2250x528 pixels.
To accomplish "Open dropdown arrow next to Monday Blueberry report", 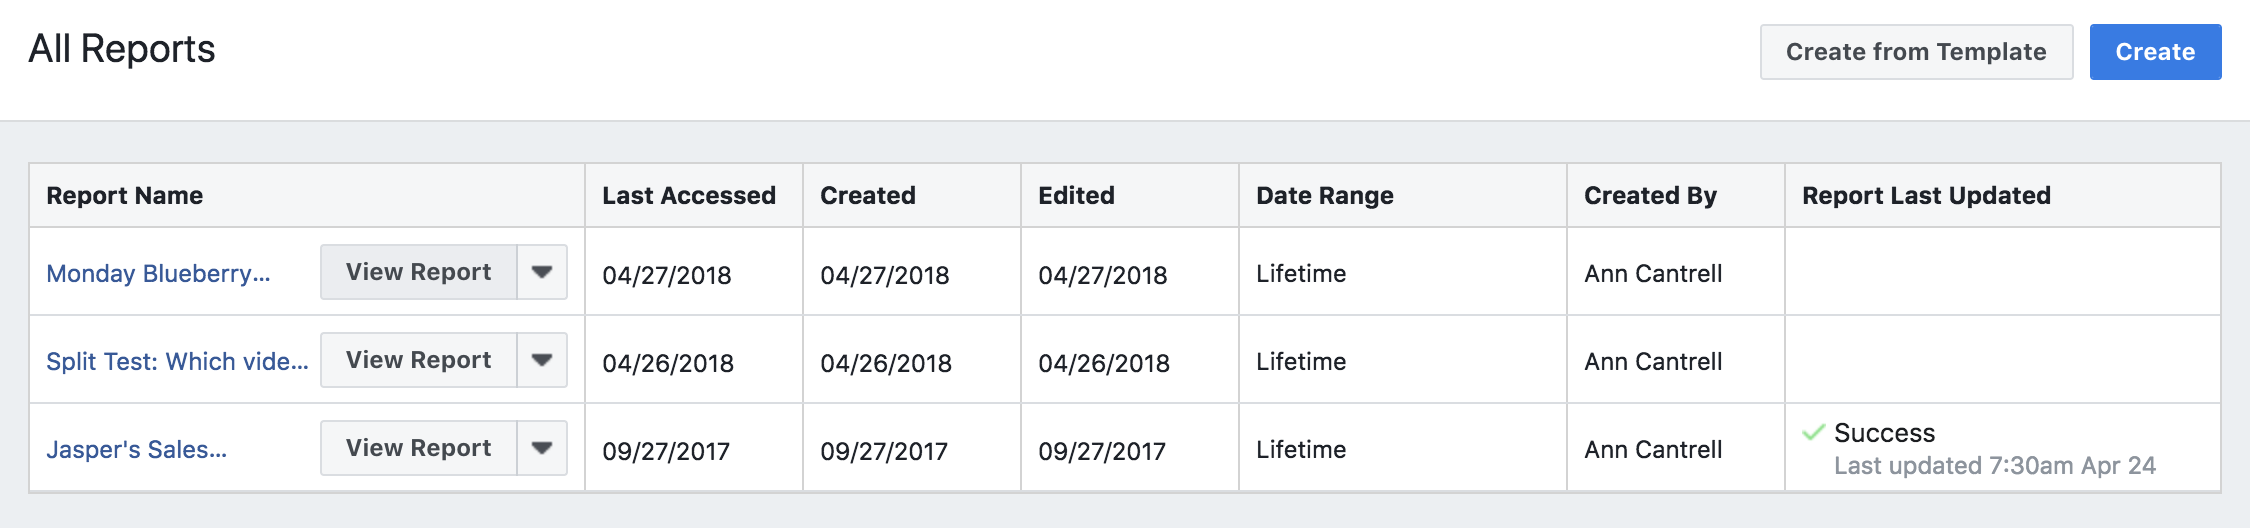I will pyautogui.click(x=542, y=272).
